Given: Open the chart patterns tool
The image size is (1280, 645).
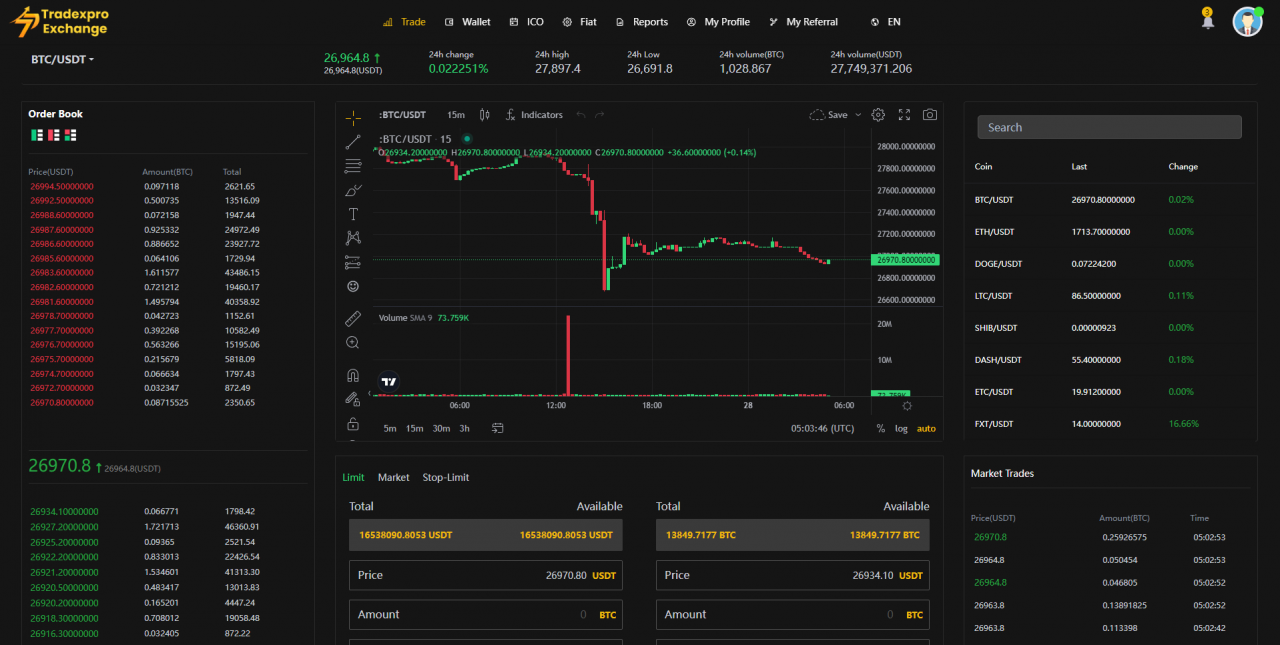Looking at the screenshot, I should point(353,238).
